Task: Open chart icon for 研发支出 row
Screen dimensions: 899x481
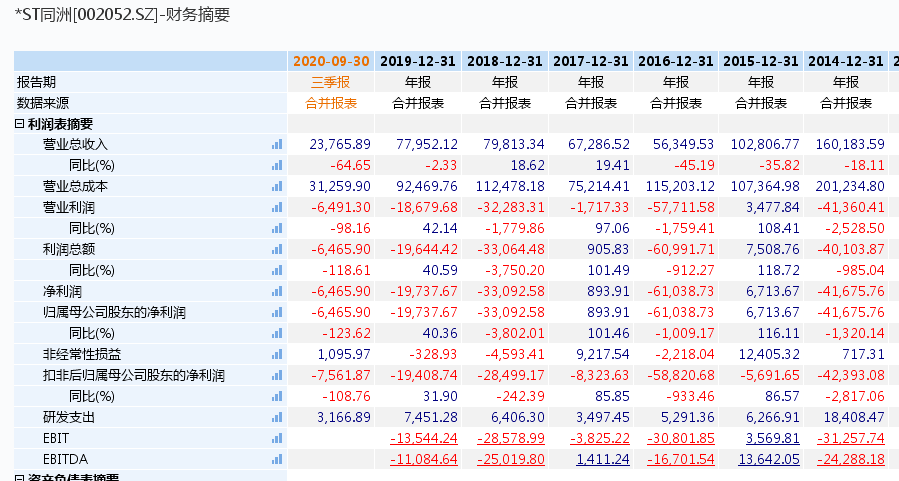Action: tap(277, 417)
